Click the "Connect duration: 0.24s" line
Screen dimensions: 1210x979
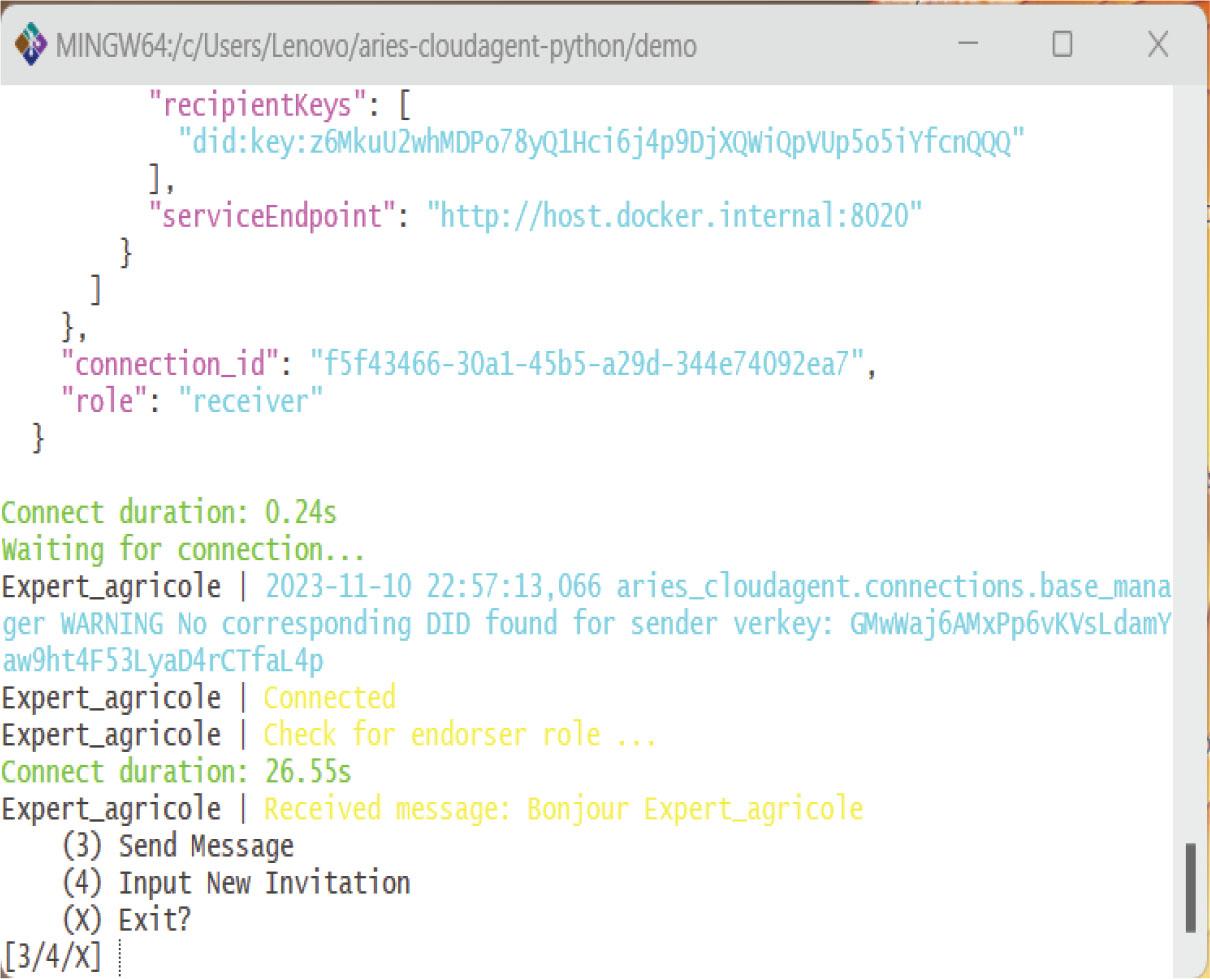pos(169,513)
